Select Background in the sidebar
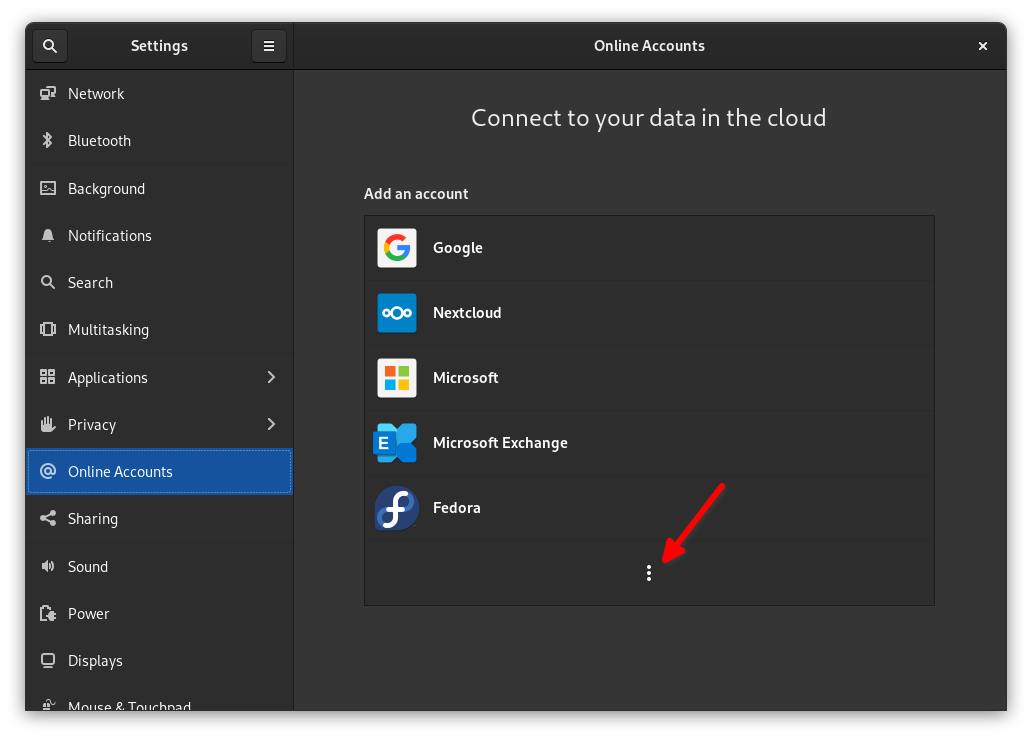The image size is (1032, 739). [106, 189]
